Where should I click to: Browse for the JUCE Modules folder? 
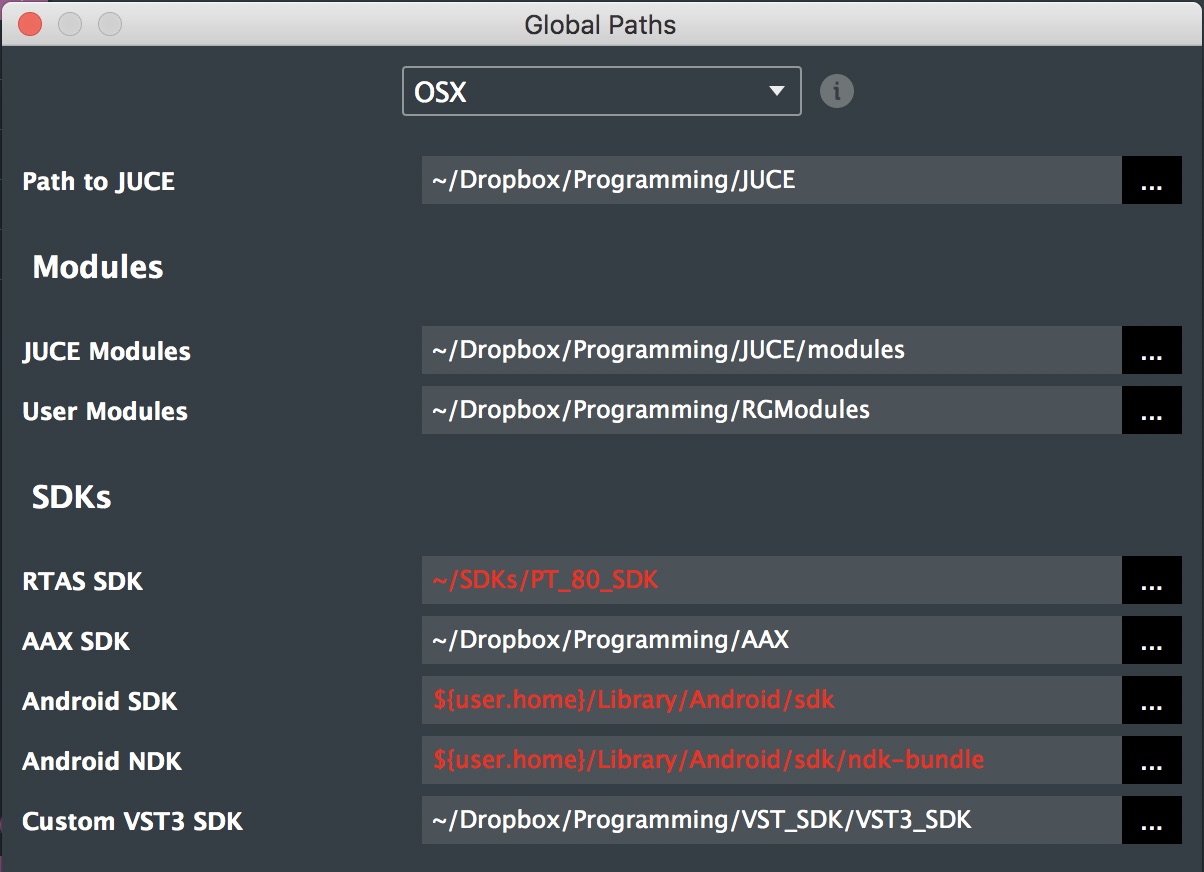[x=1151, y=351]
